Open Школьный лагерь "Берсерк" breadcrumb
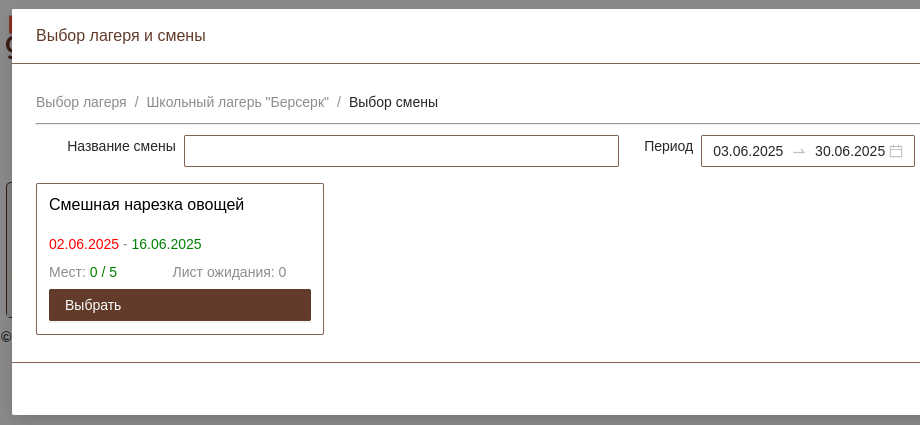 pos(237,102)
